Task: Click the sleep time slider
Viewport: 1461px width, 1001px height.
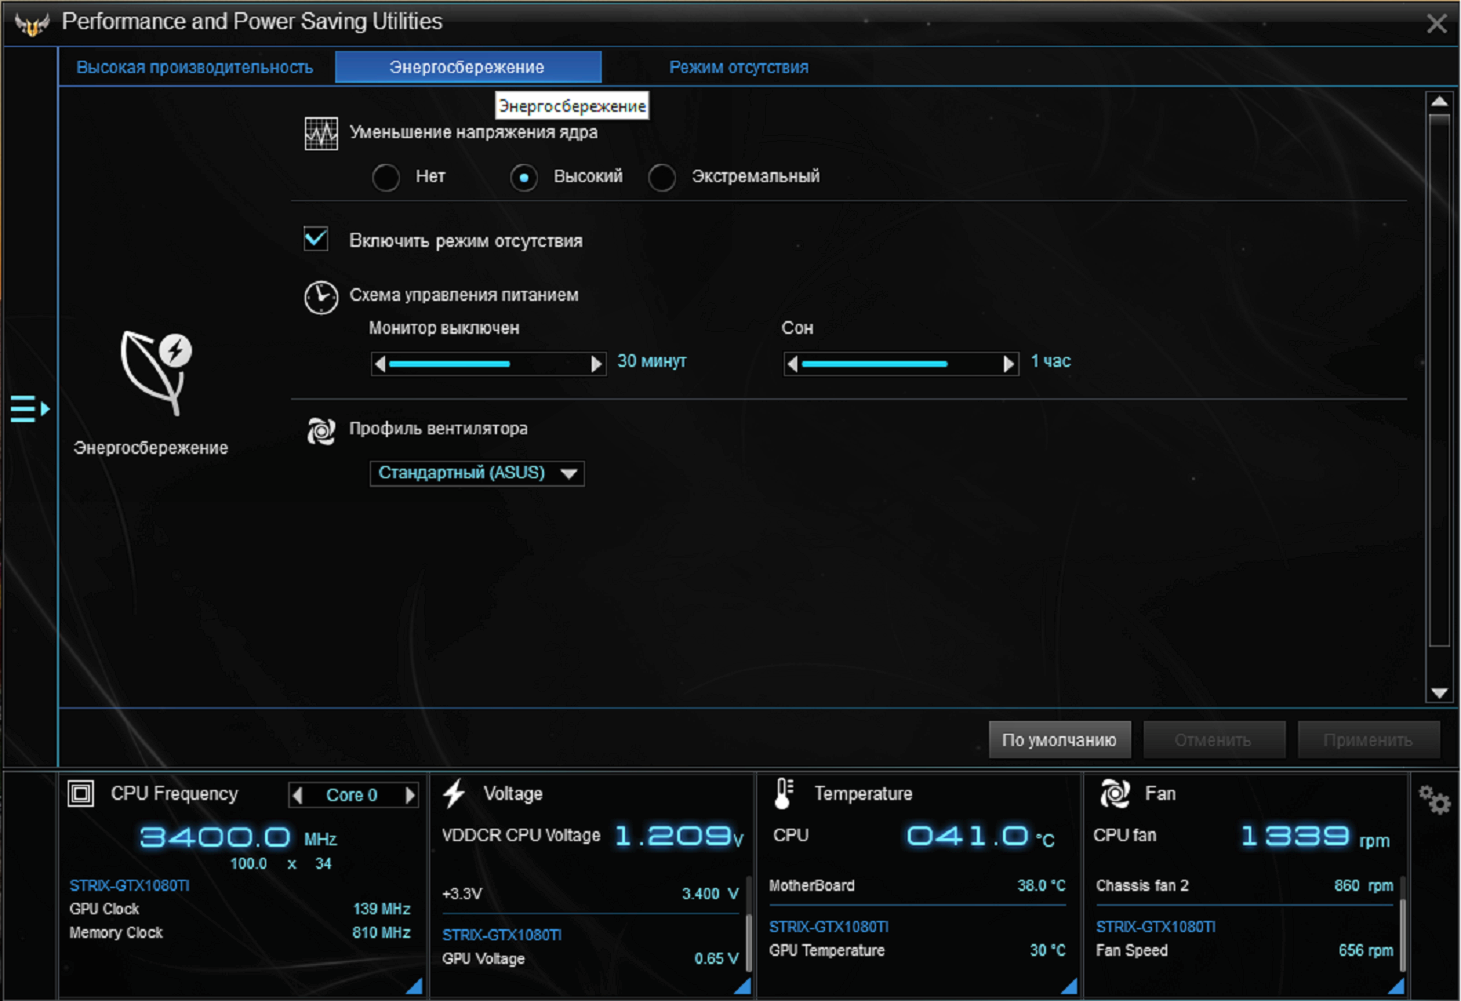Action: click(x=901, y=364)
